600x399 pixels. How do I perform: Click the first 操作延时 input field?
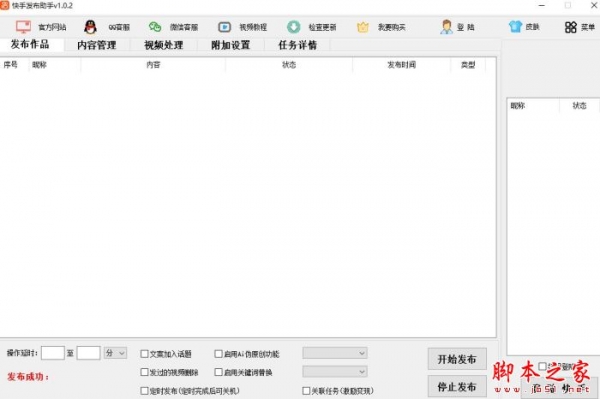tap(53, 353)
